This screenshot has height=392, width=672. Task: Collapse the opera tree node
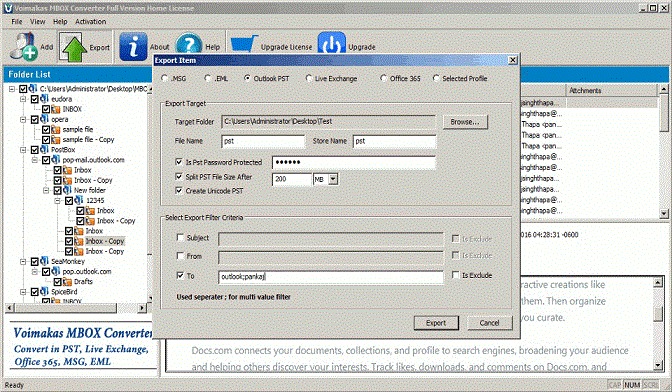pyautogui.click(x=23, y=119)
